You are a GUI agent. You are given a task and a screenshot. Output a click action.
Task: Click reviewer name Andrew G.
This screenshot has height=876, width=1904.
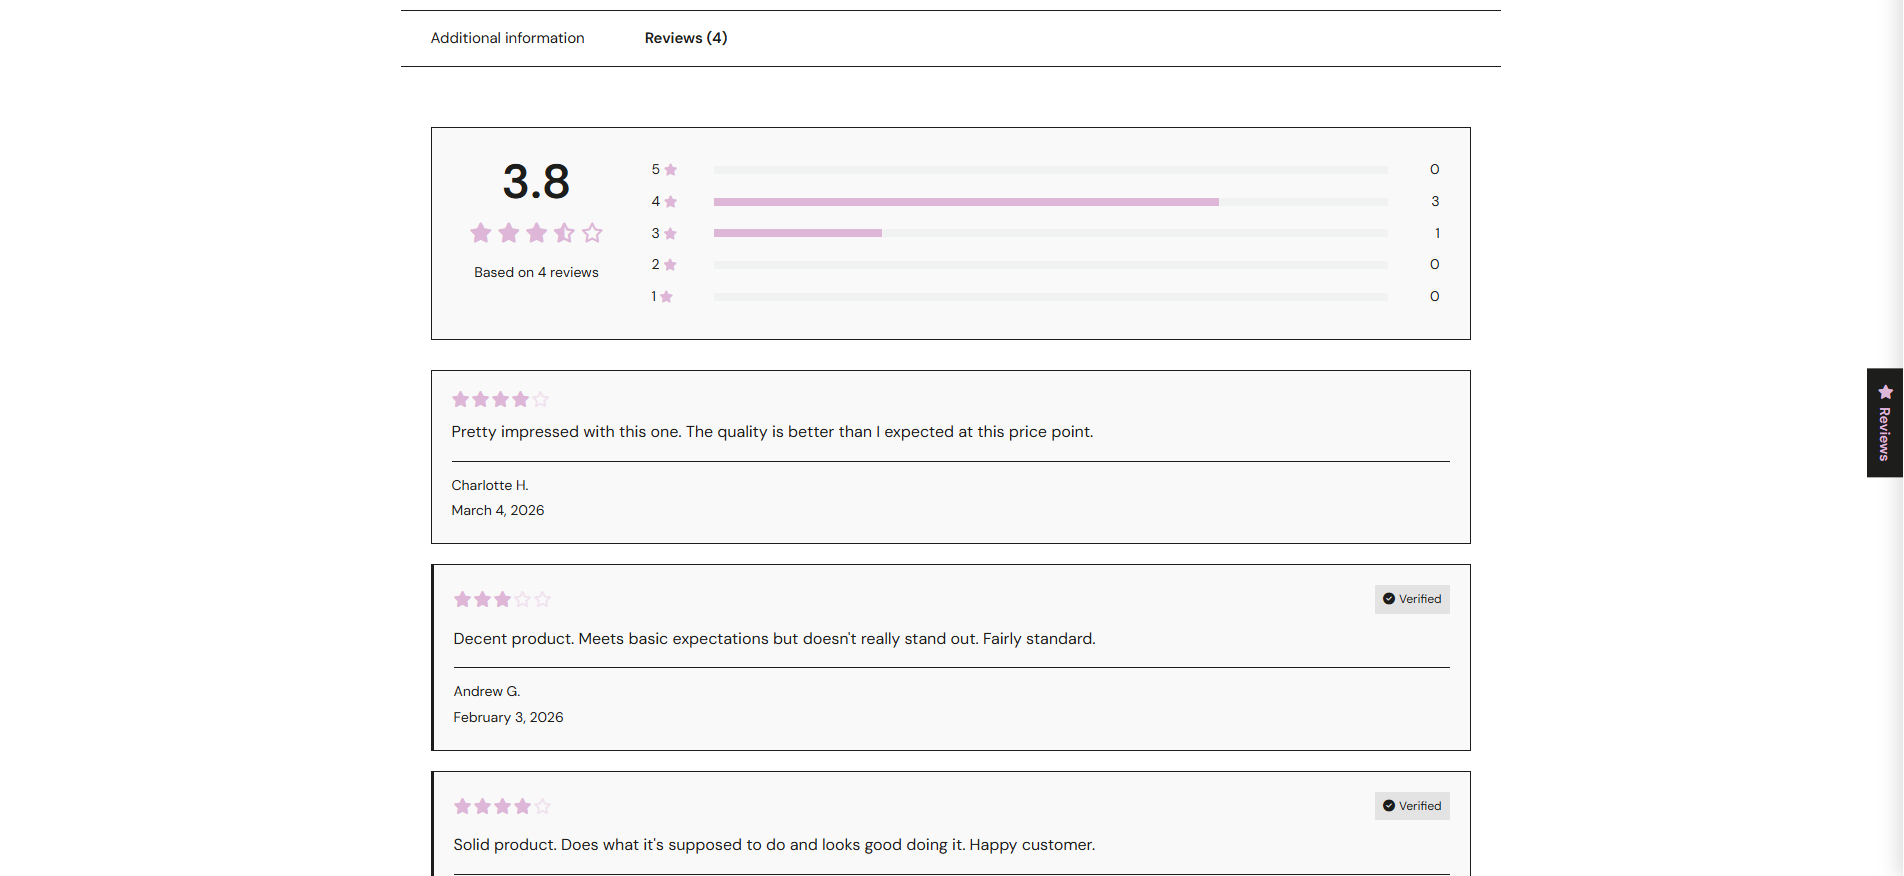[487, 691]
